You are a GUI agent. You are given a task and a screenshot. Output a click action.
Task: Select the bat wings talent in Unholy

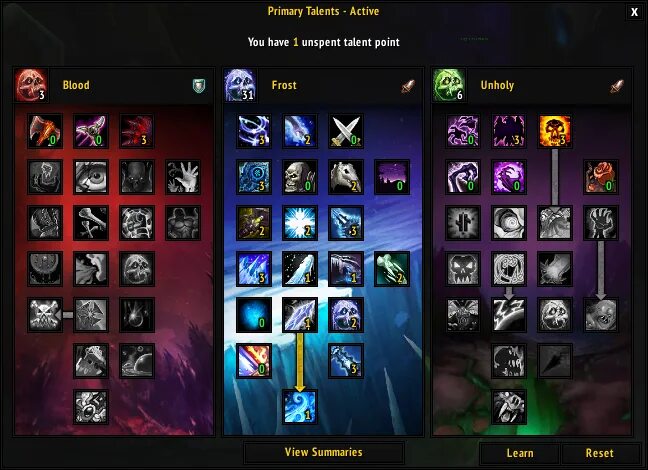click(x=509, y=131)
